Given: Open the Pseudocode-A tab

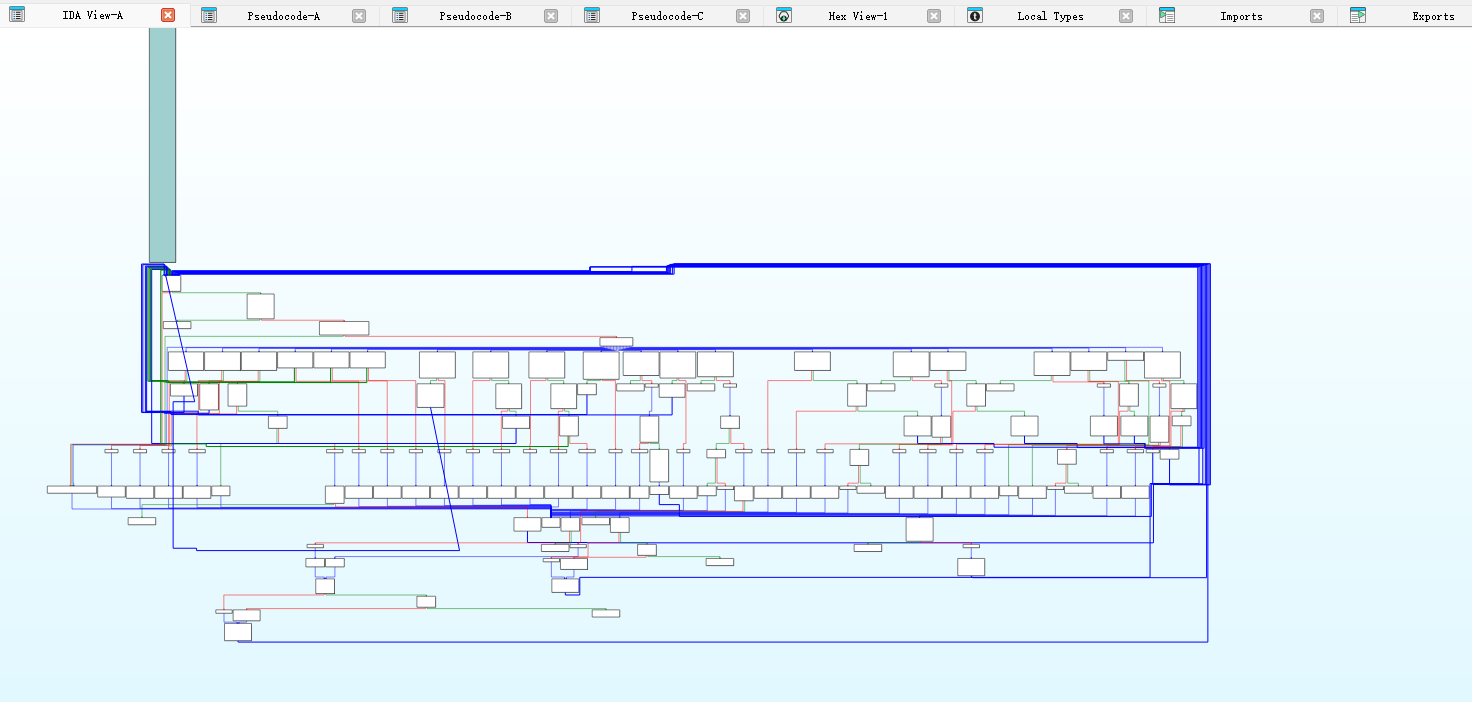Looking at the screenshot, I should point(284,16).
